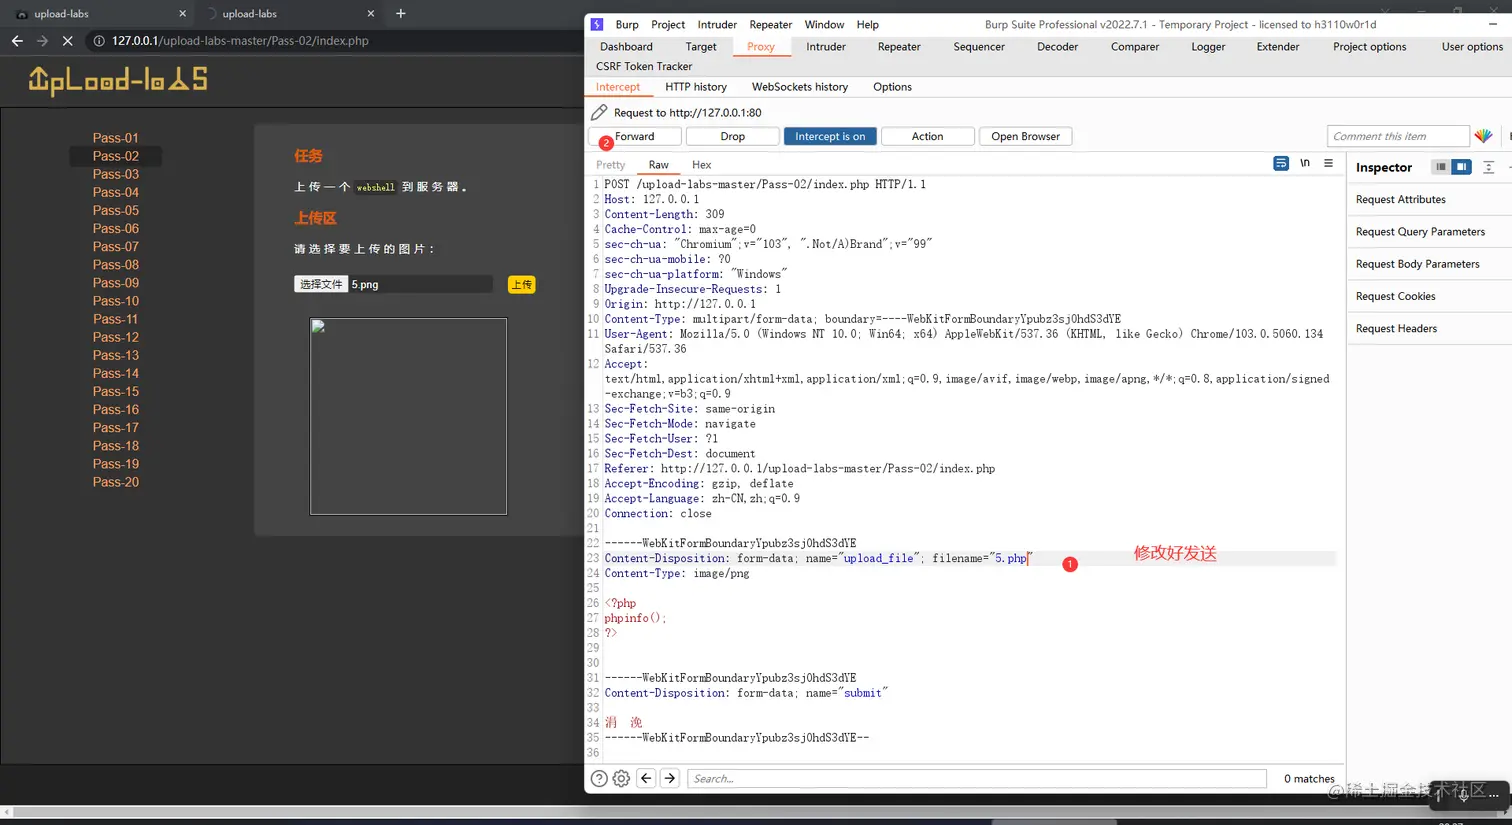Drop the intercepted request

[733, 136]
